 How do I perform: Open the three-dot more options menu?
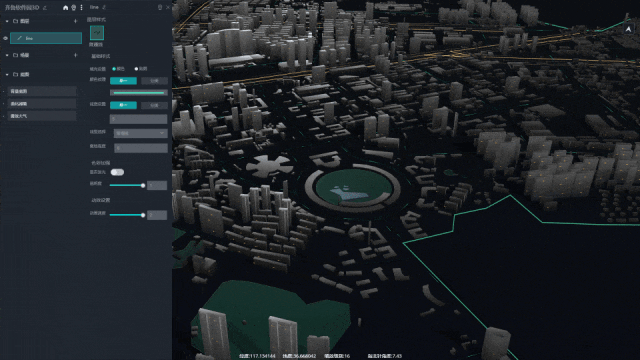81,7
